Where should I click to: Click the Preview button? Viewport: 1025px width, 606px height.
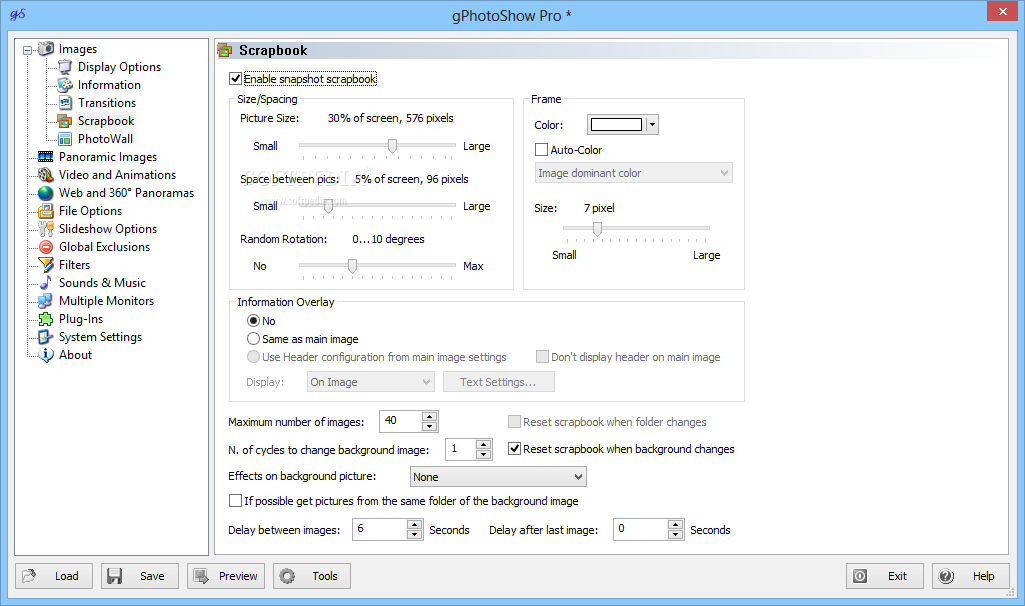click(x=226, y=576)
